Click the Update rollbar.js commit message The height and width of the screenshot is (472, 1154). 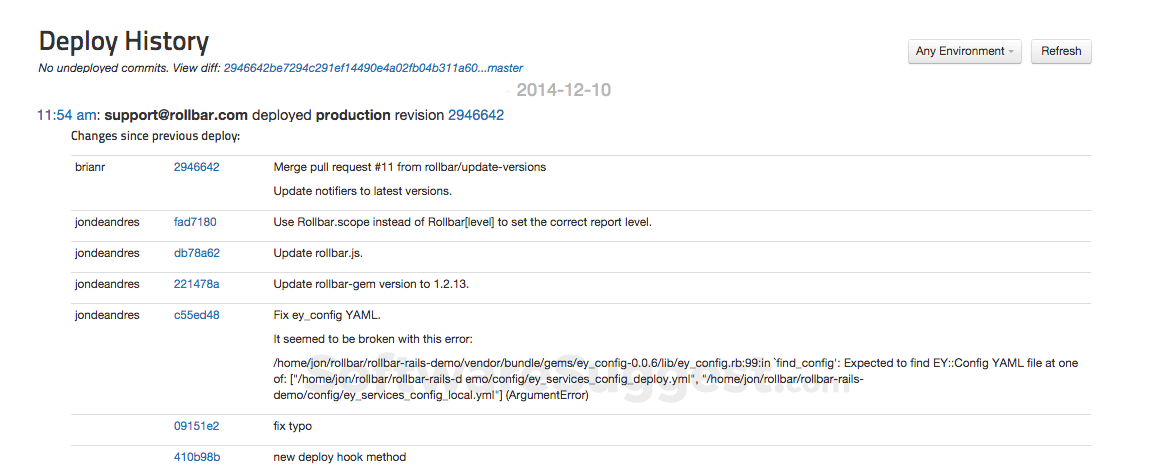[x=318, y=253]
